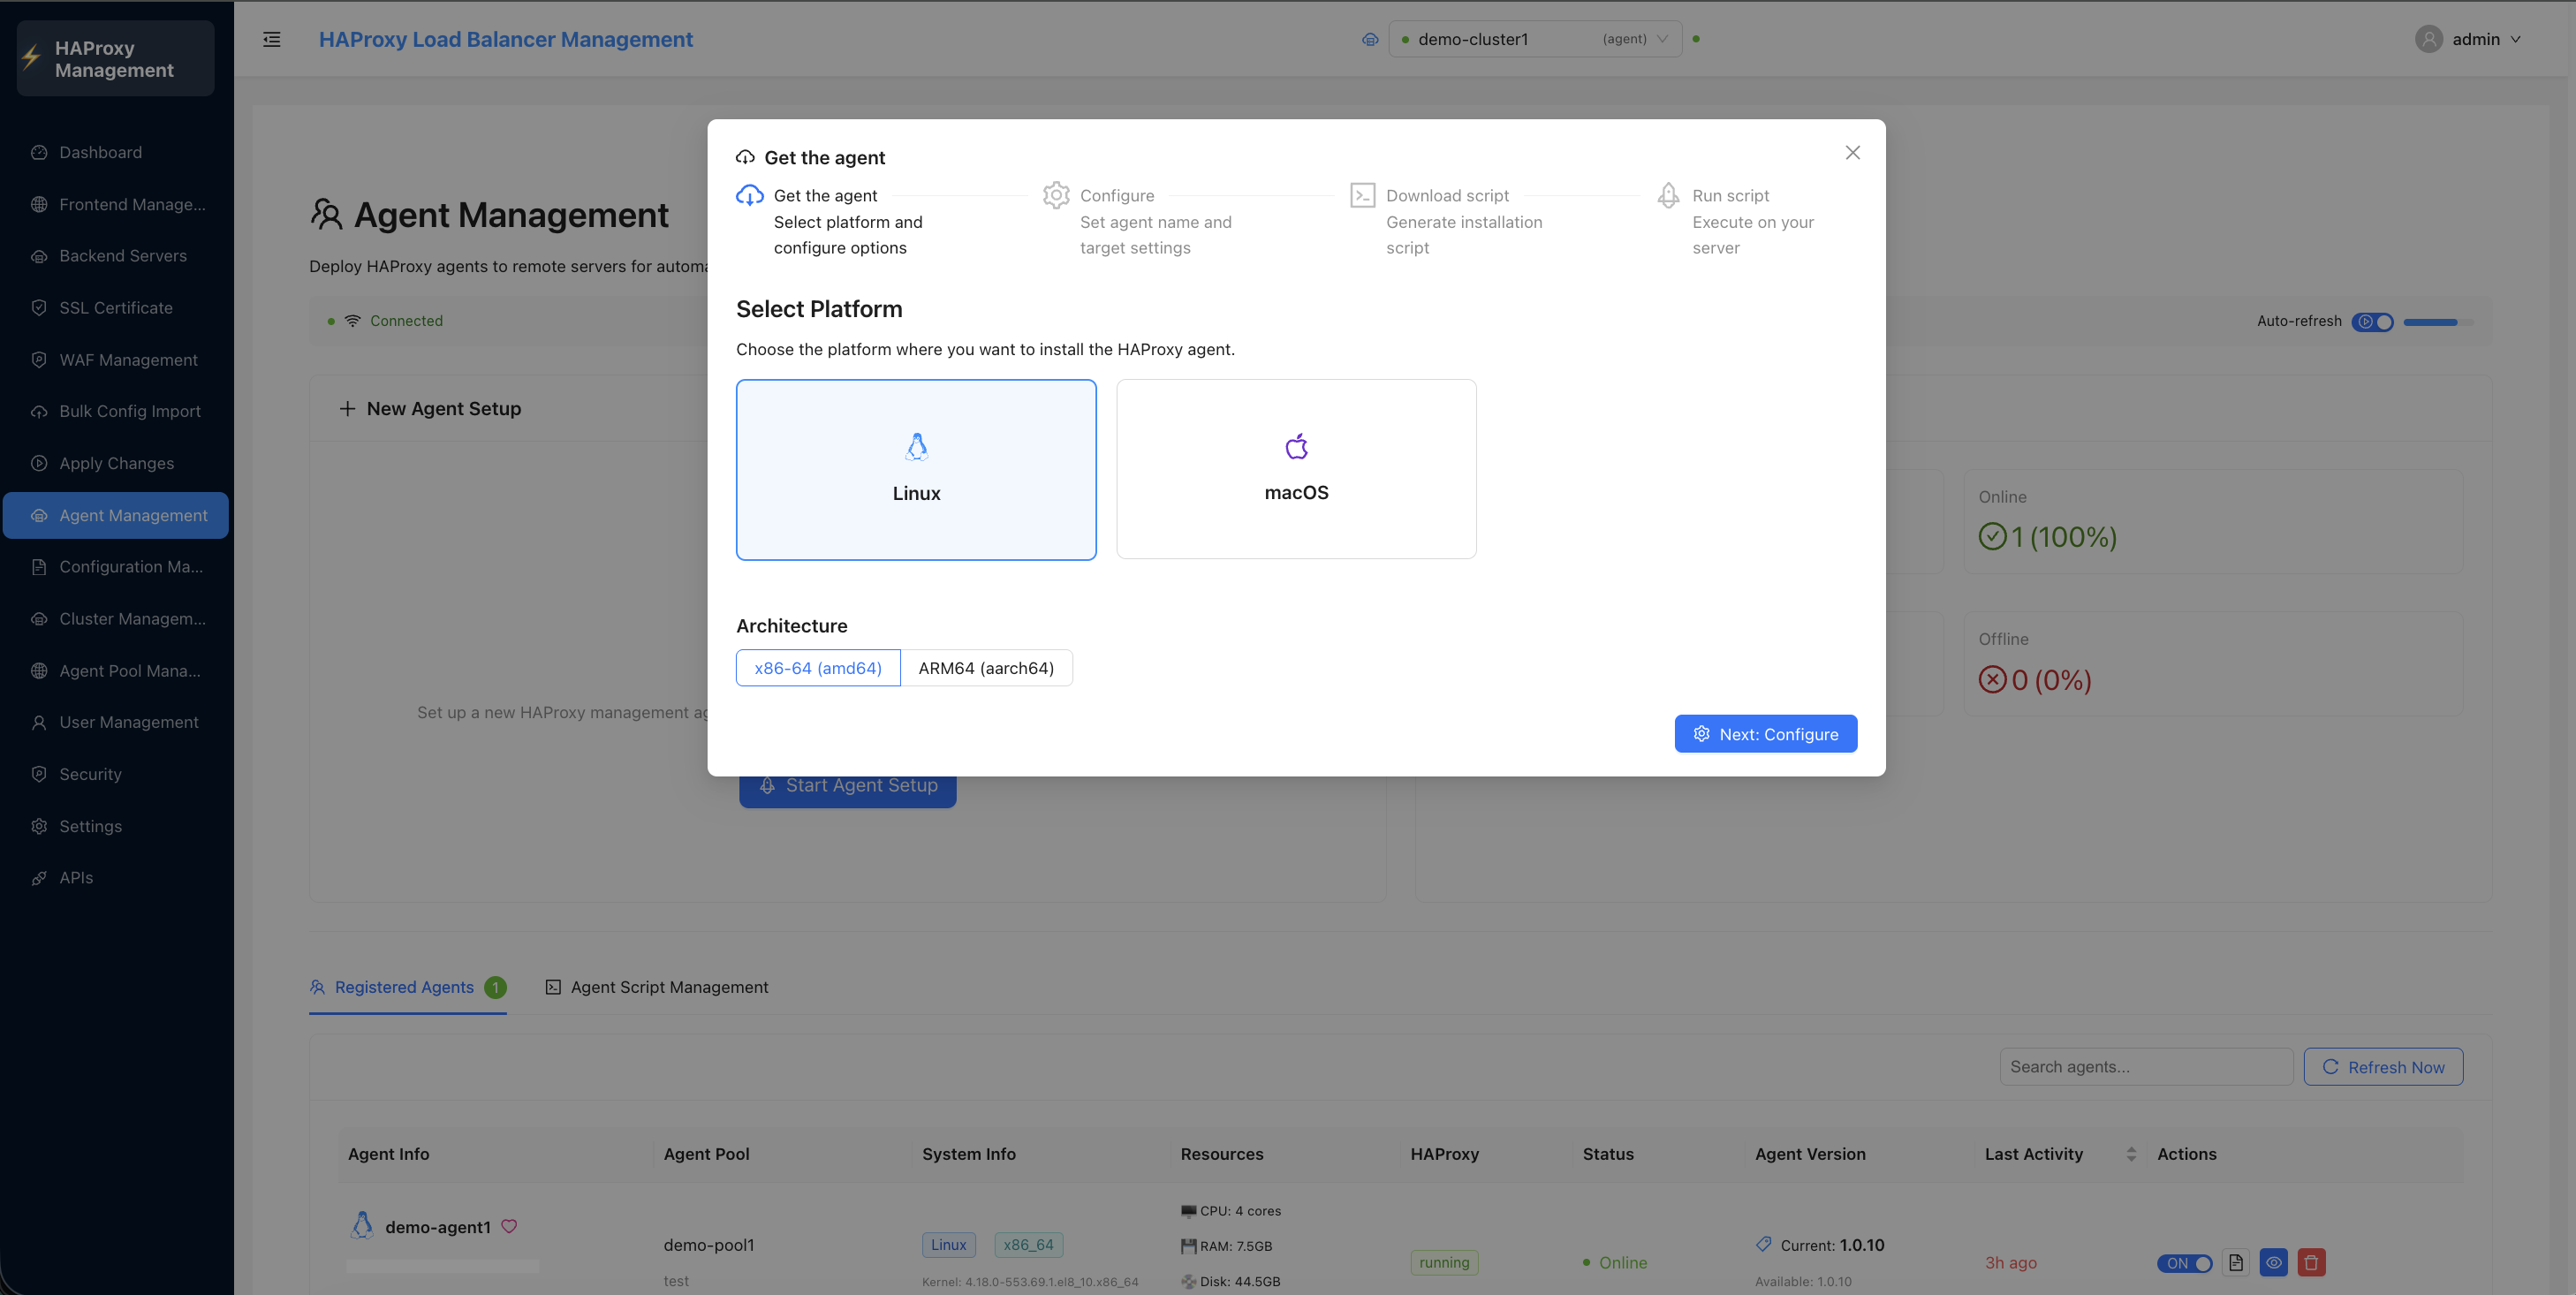This screenshot has width=2576, height=1295.
Task: Click the document icon in demo-agent1 actions
Action: (x=2236, y=1262)
